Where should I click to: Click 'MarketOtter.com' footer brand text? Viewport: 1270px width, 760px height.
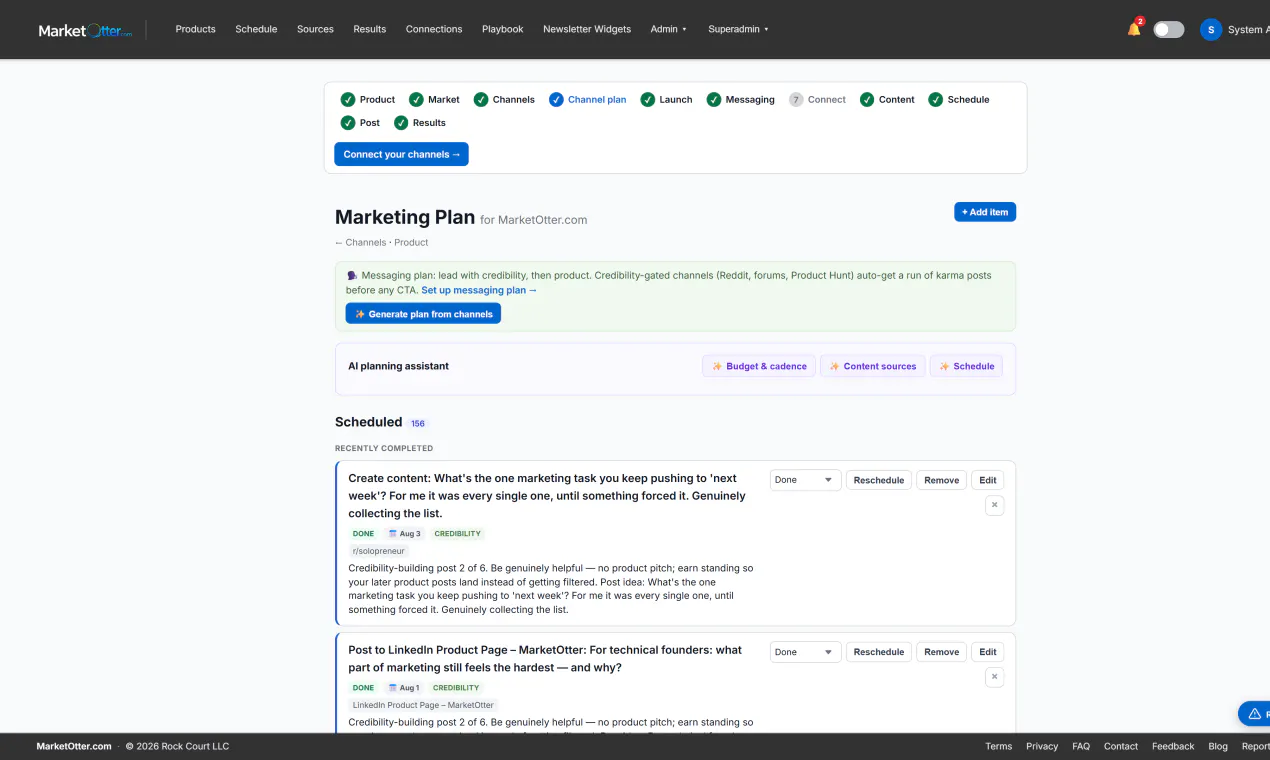point(74,746)
